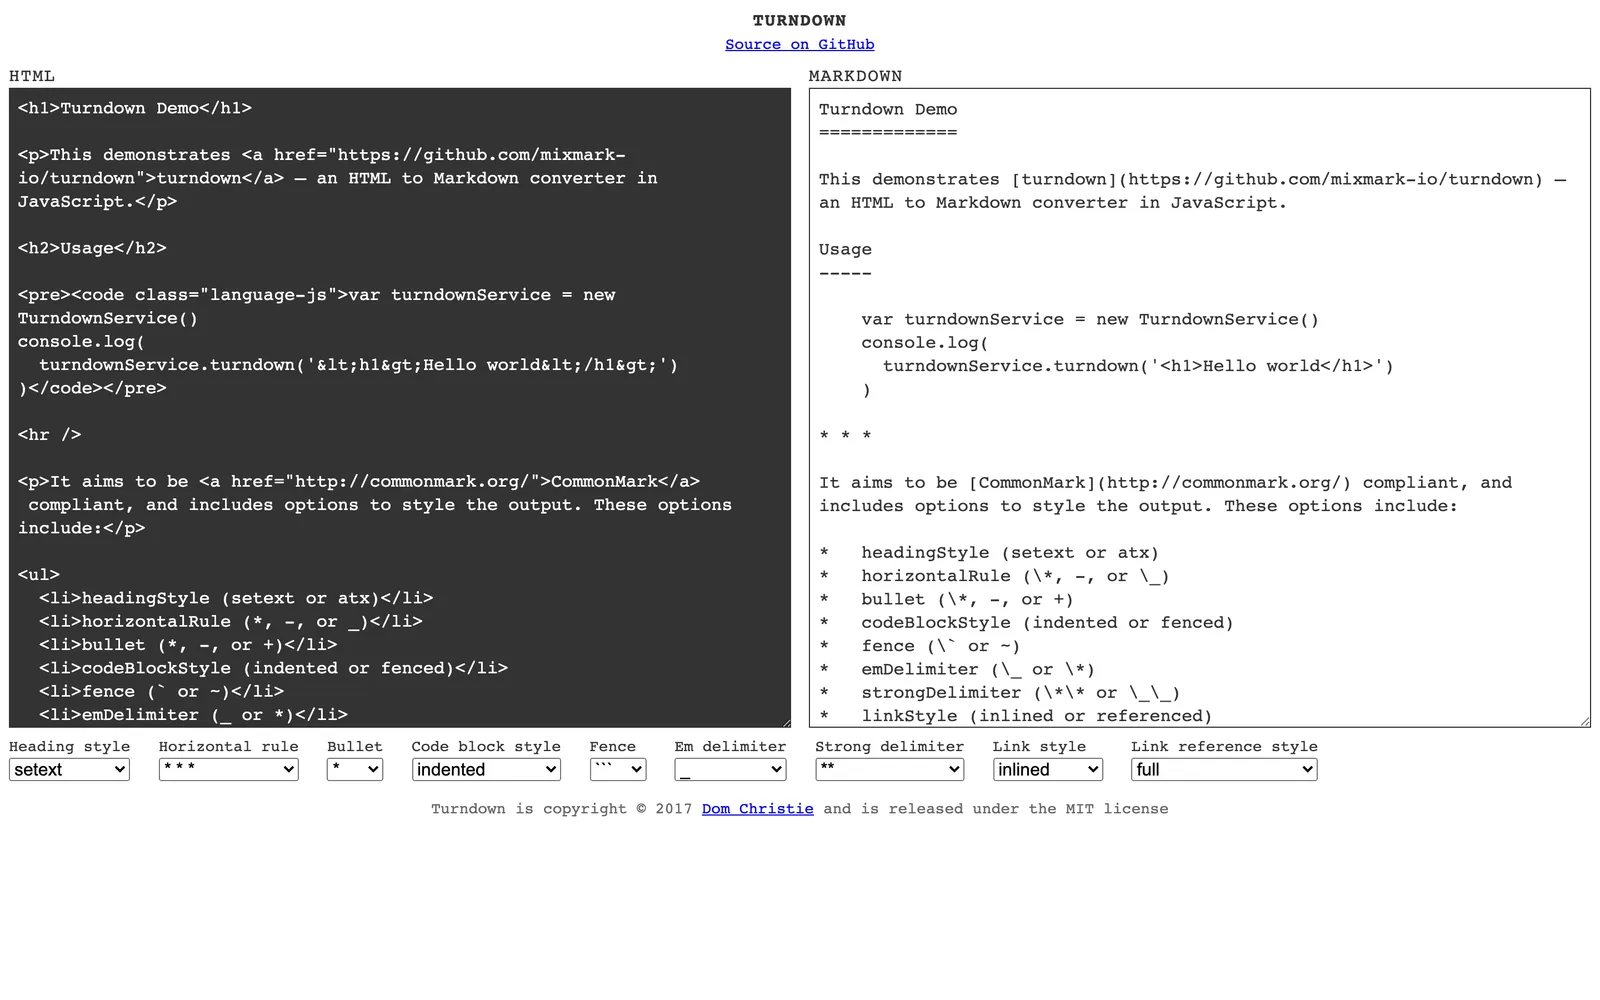
Task: Click "Turndown Demo" heading in Markdown pane
Action: tap(888, 109)
